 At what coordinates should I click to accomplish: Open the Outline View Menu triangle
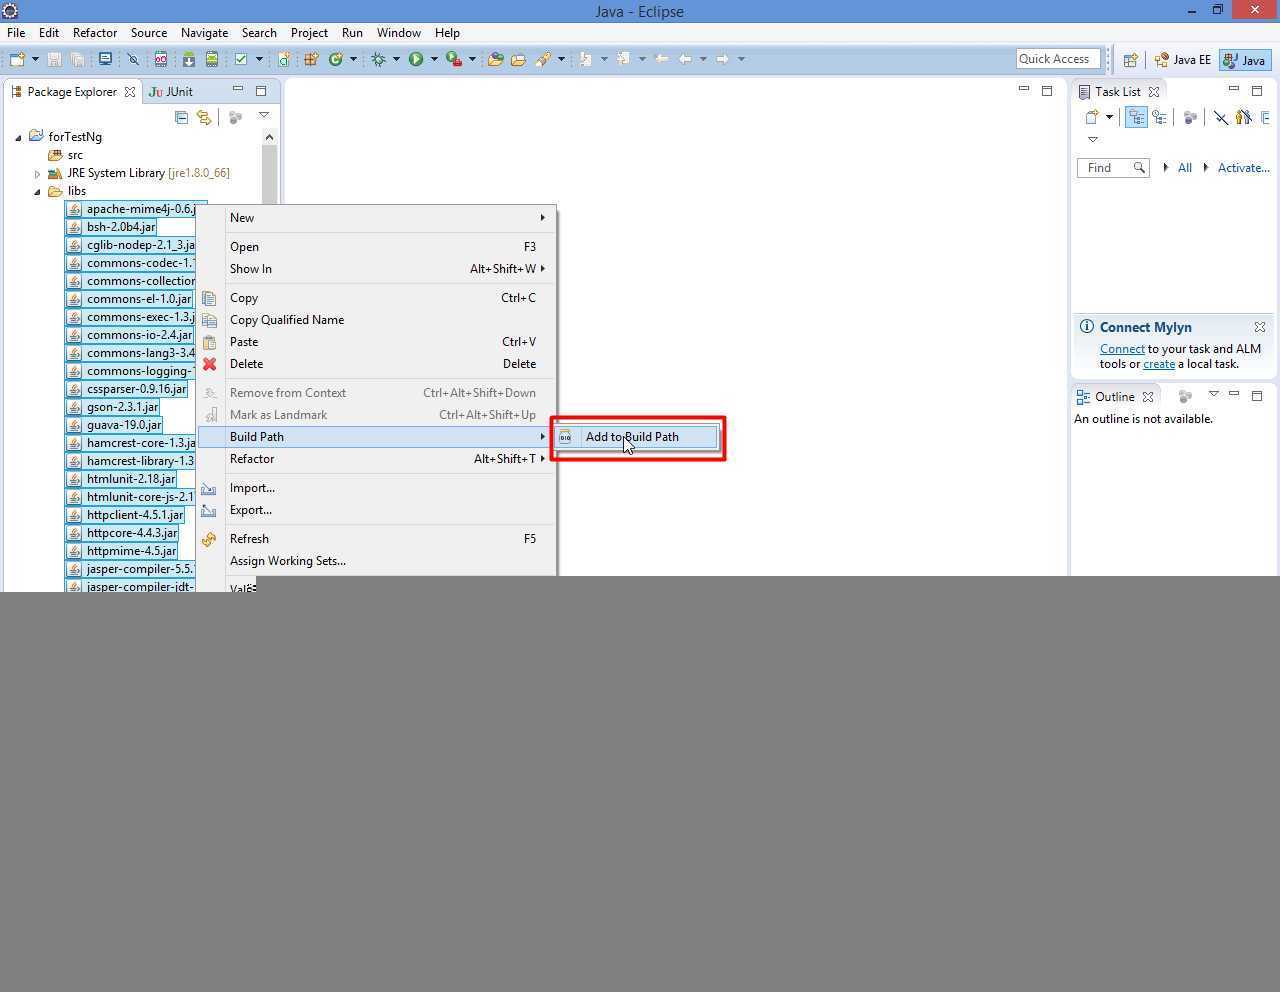pos(1213,395)
